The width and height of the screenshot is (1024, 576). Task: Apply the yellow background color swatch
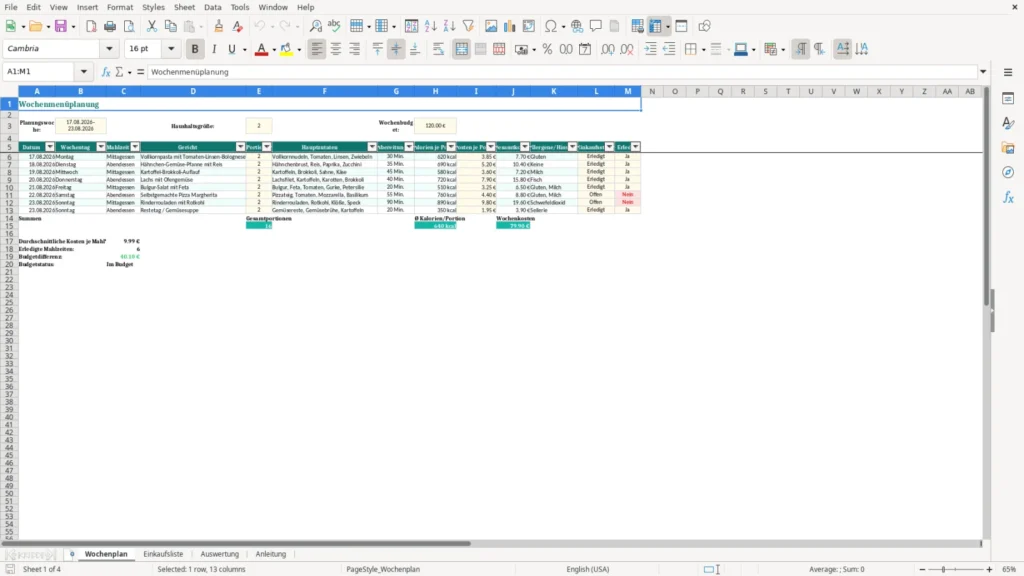(x=286, y=49)
